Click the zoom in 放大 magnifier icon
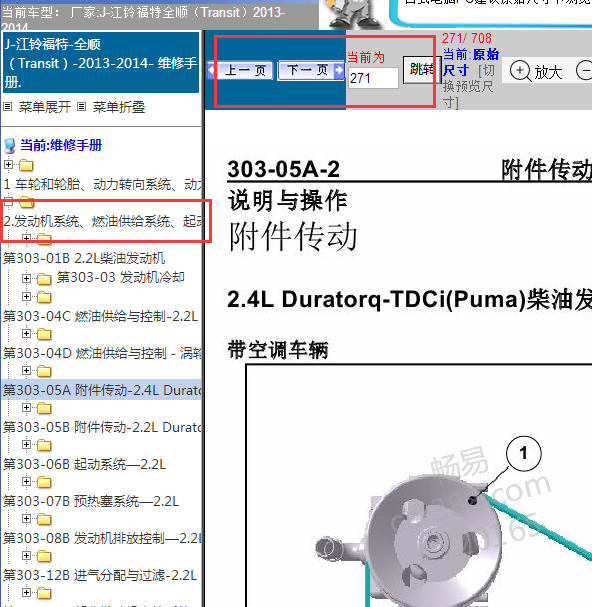Viewport: 592px width, 607px height. point(520,71)
